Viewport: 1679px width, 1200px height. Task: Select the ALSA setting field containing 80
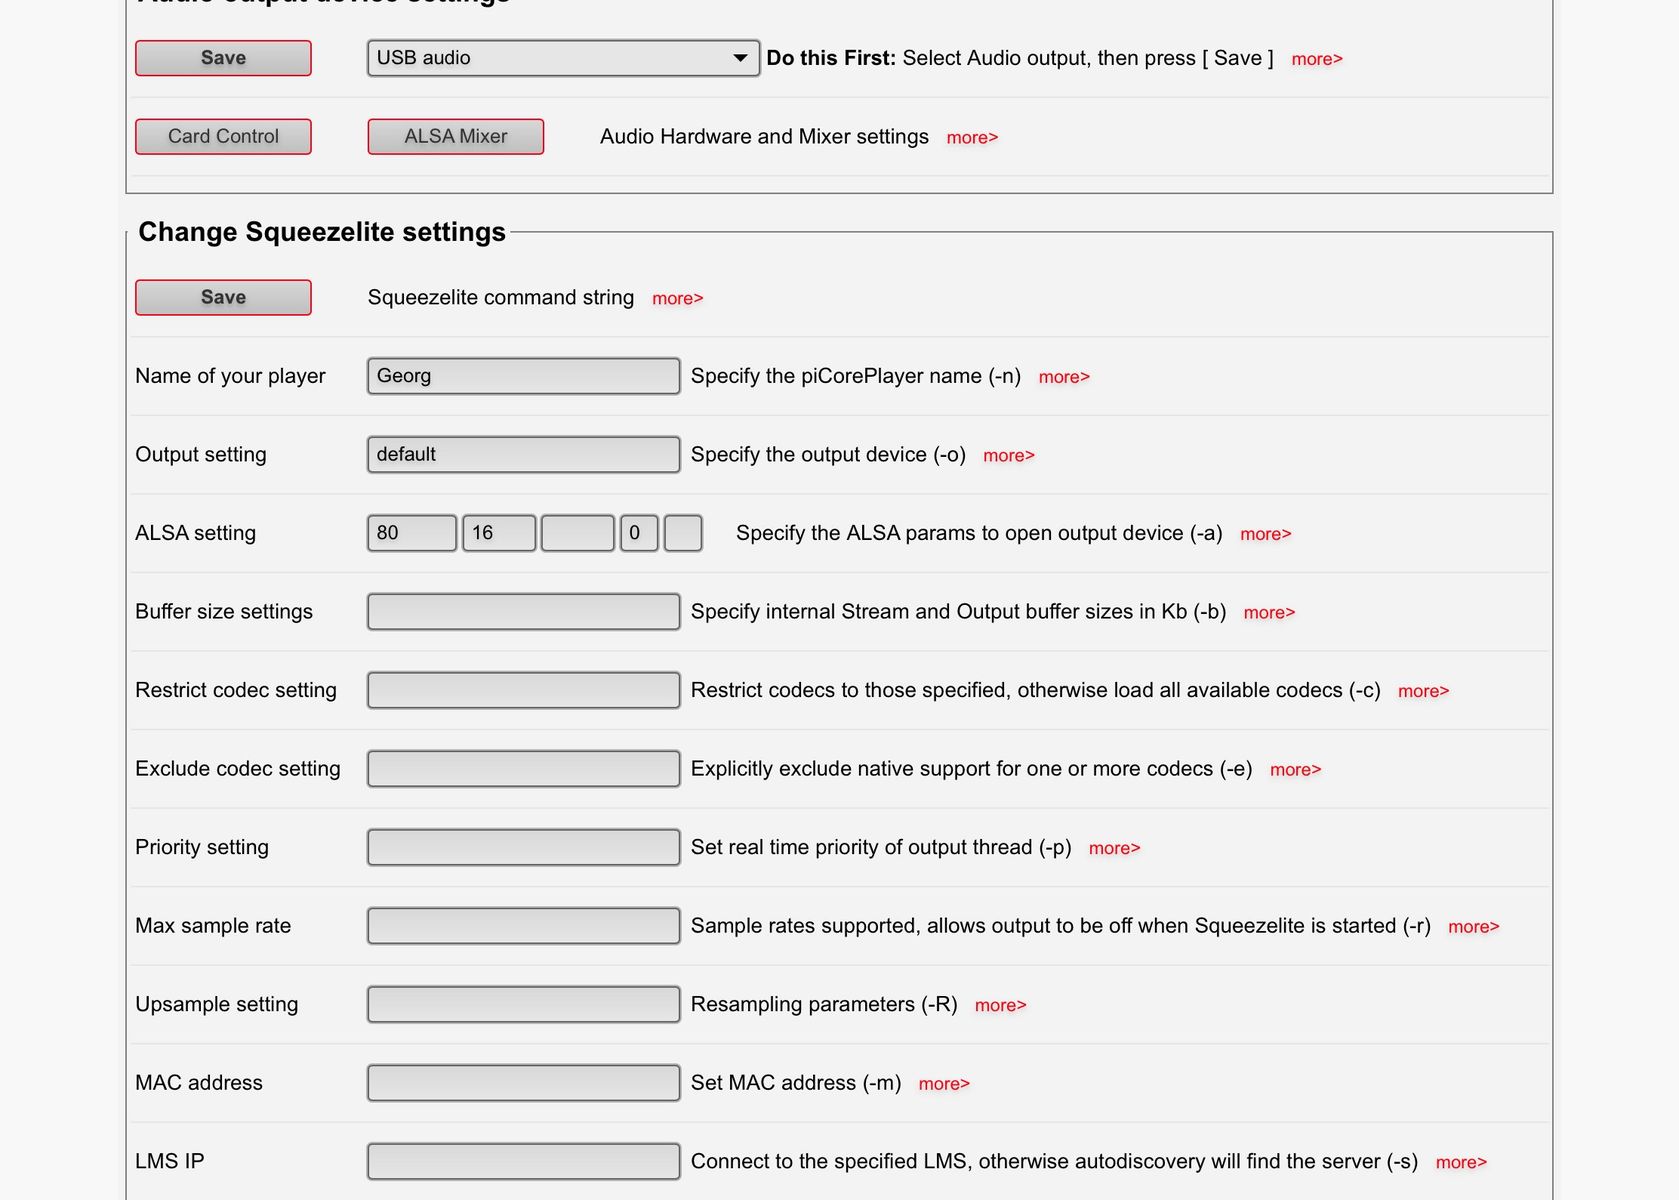(x=412, y=533)
